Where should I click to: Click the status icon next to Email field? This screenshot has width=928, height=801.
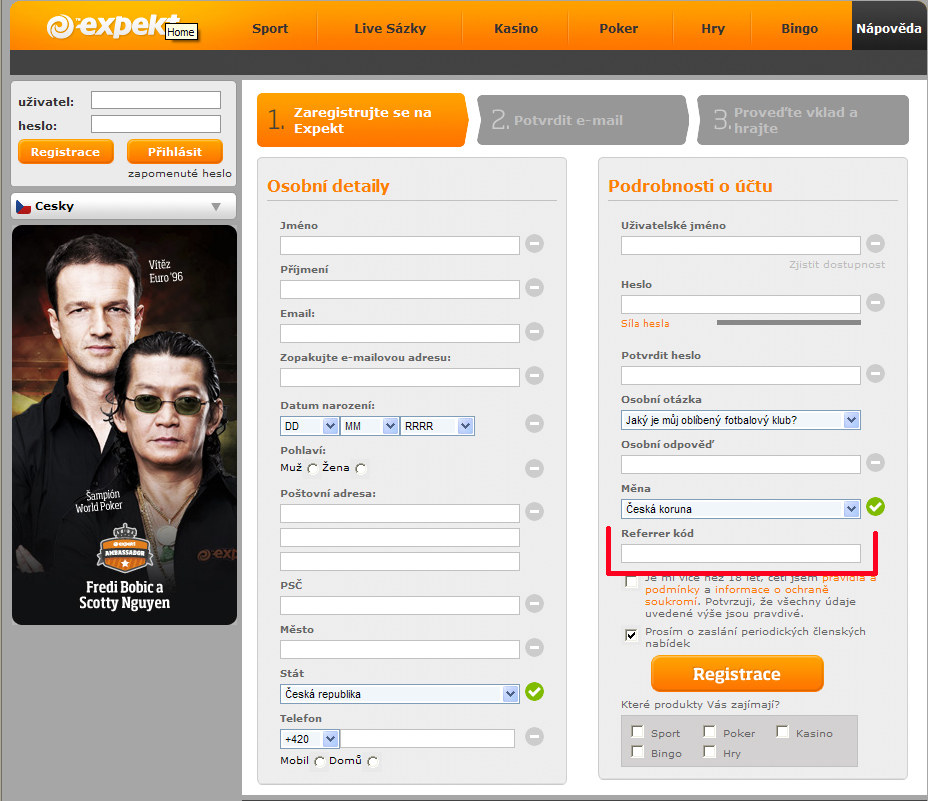[534, 332]
